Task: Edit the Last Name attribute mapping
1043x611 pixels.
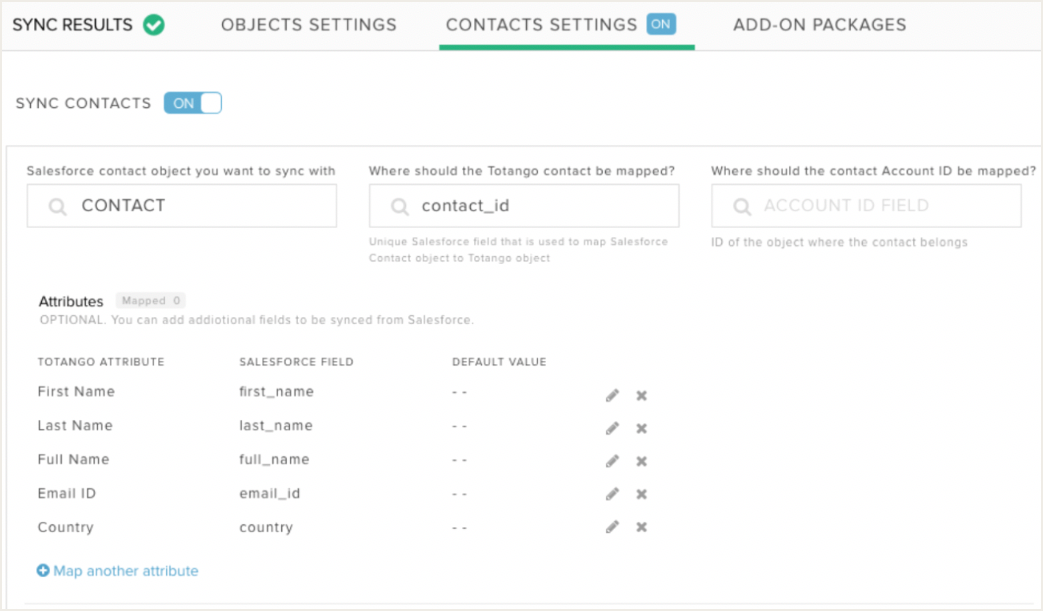Action: pyautogui.click(x=612, y=428)
